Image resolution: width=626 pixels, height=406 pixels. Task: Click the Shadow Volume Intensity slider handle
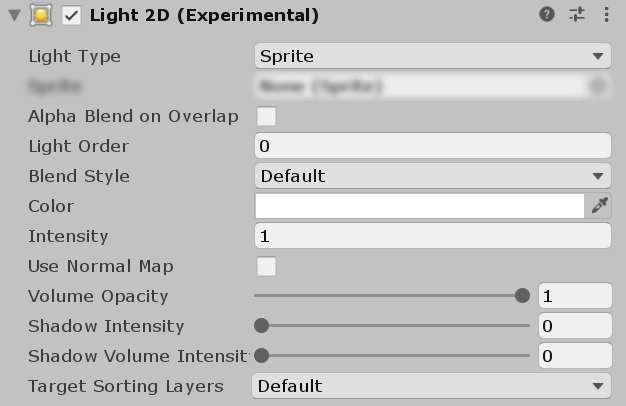click(262, 356)
